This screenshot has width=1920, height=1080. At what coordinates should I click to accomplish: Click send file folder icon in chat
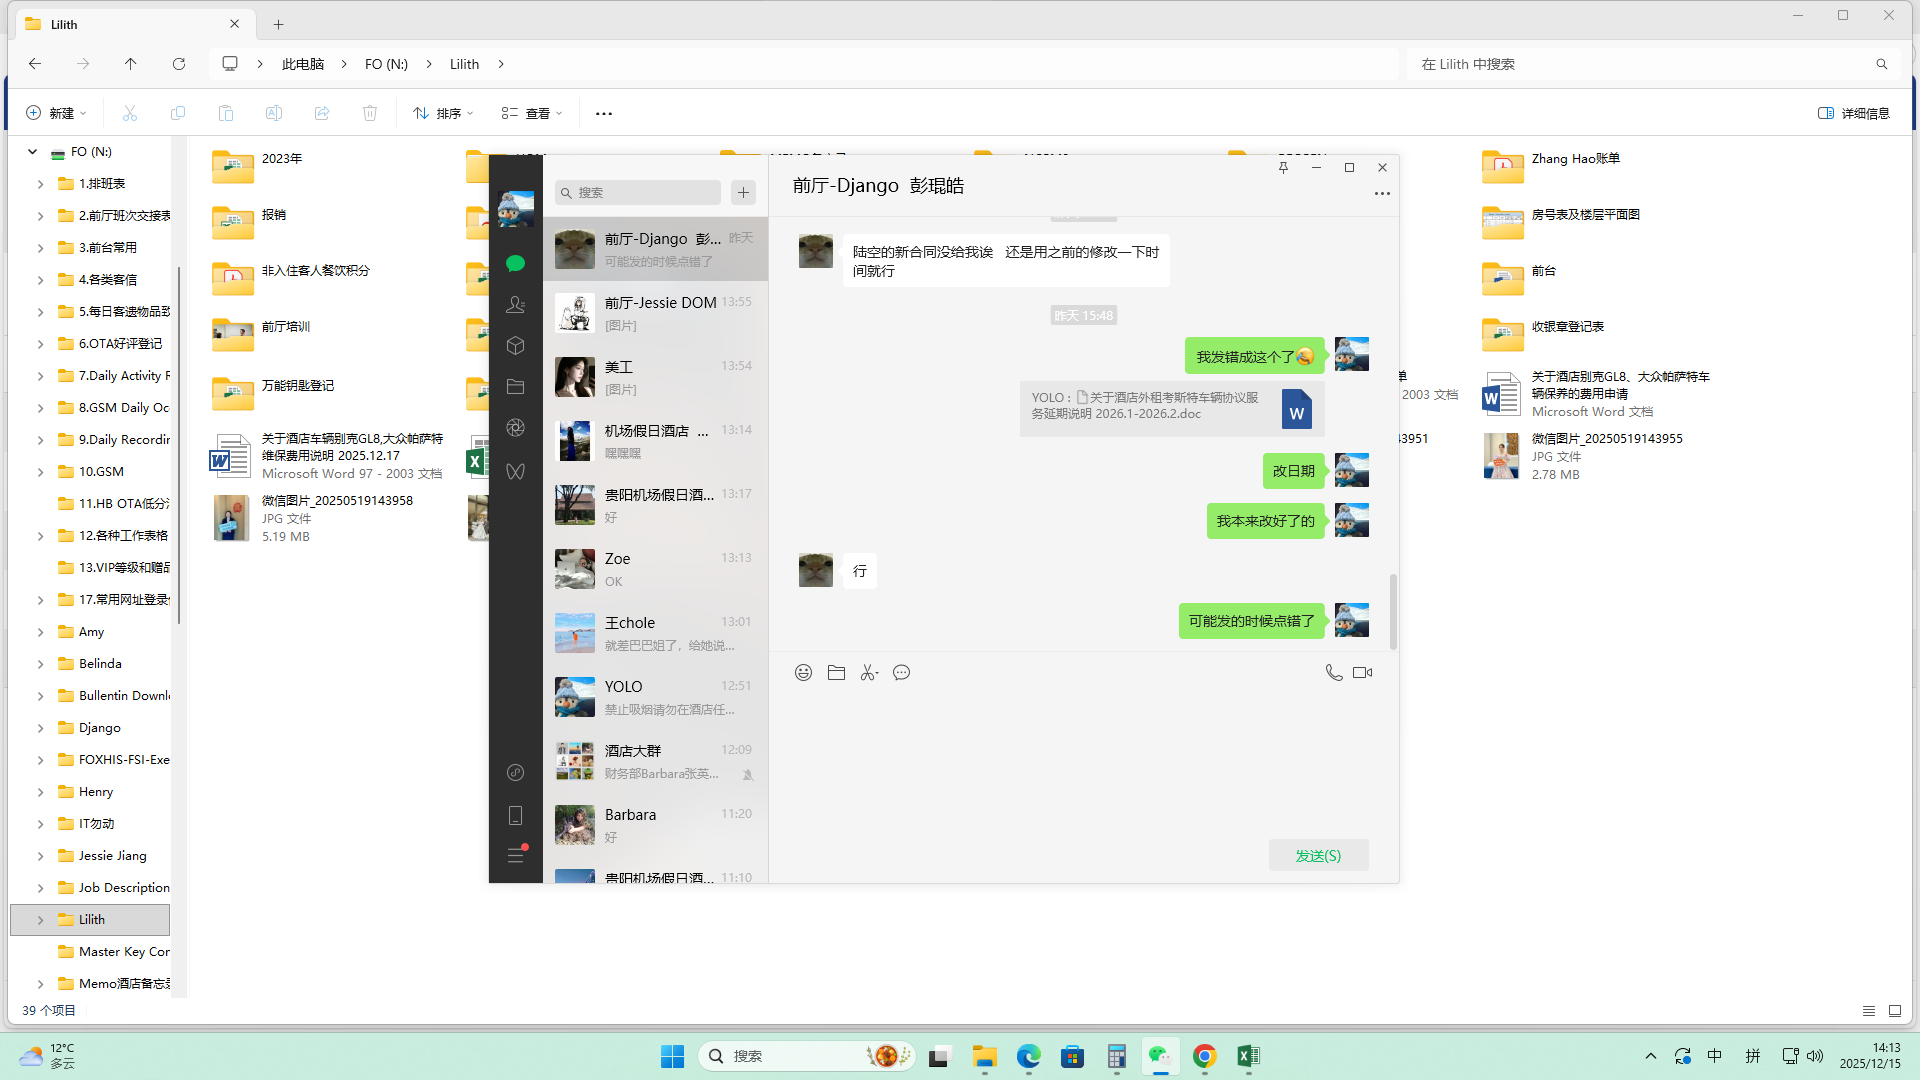tap(836, 673)
